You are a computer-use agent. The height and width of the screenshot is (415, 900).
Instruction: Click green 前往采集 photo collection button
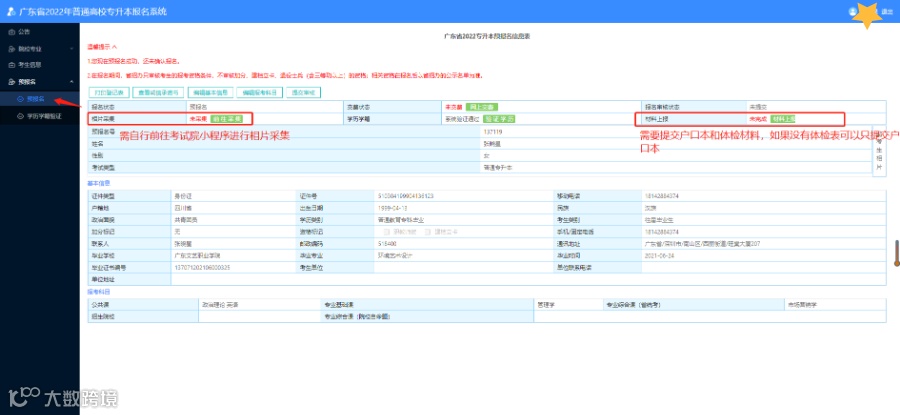pos(226,119)
